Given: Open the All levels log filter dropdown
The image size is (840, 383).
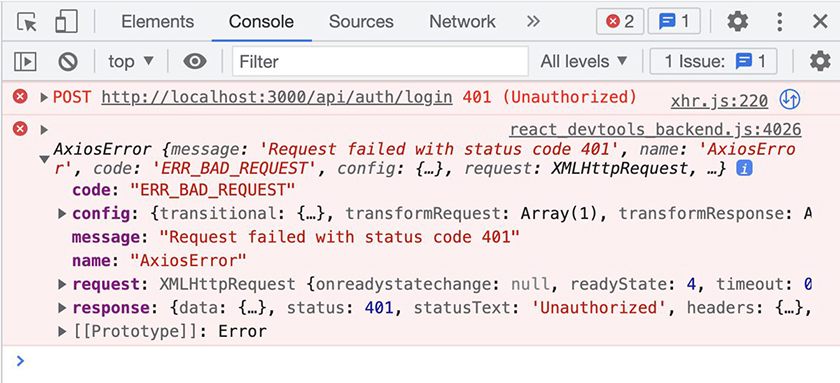Looking at the screenshot, I should (x=584, y=62).
